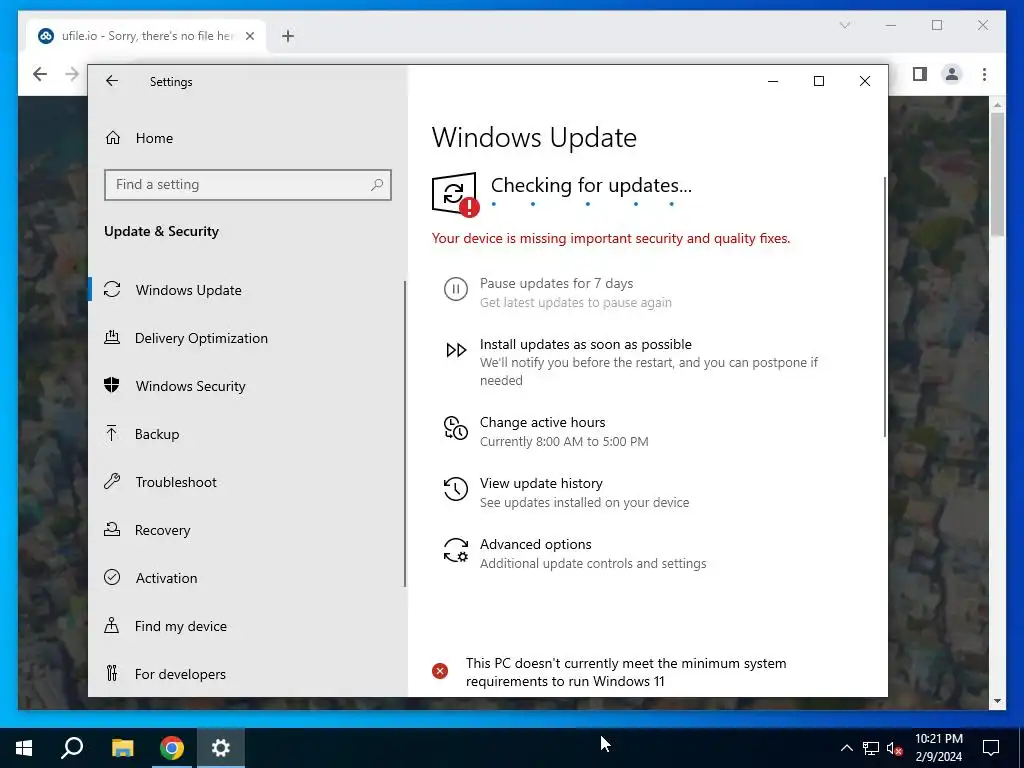The height and width of the screenshot is (768, 1024).
Task: Click the Recovery icon in sidebar
Action: pos(112,530)
